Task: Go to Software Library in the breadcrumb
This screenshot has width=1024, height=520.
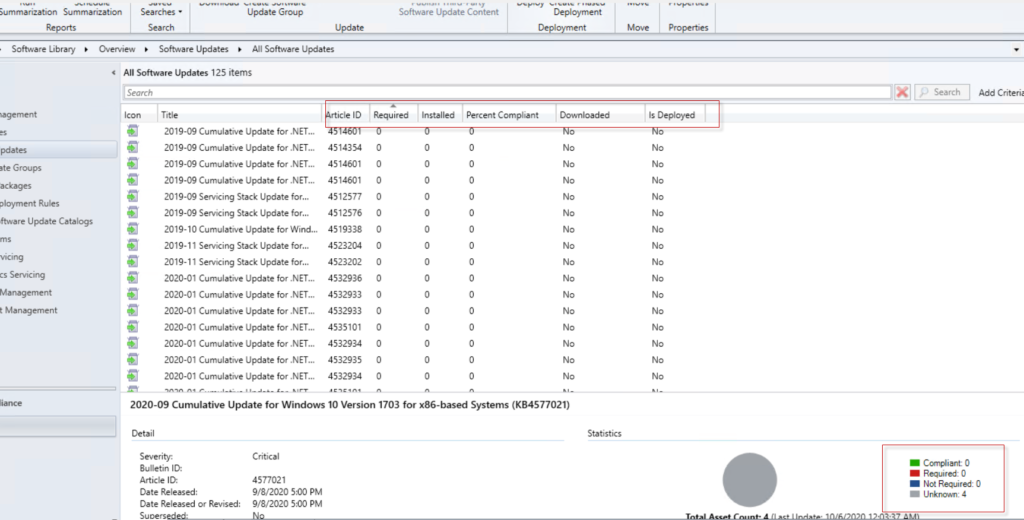Action: pos(43,49)
